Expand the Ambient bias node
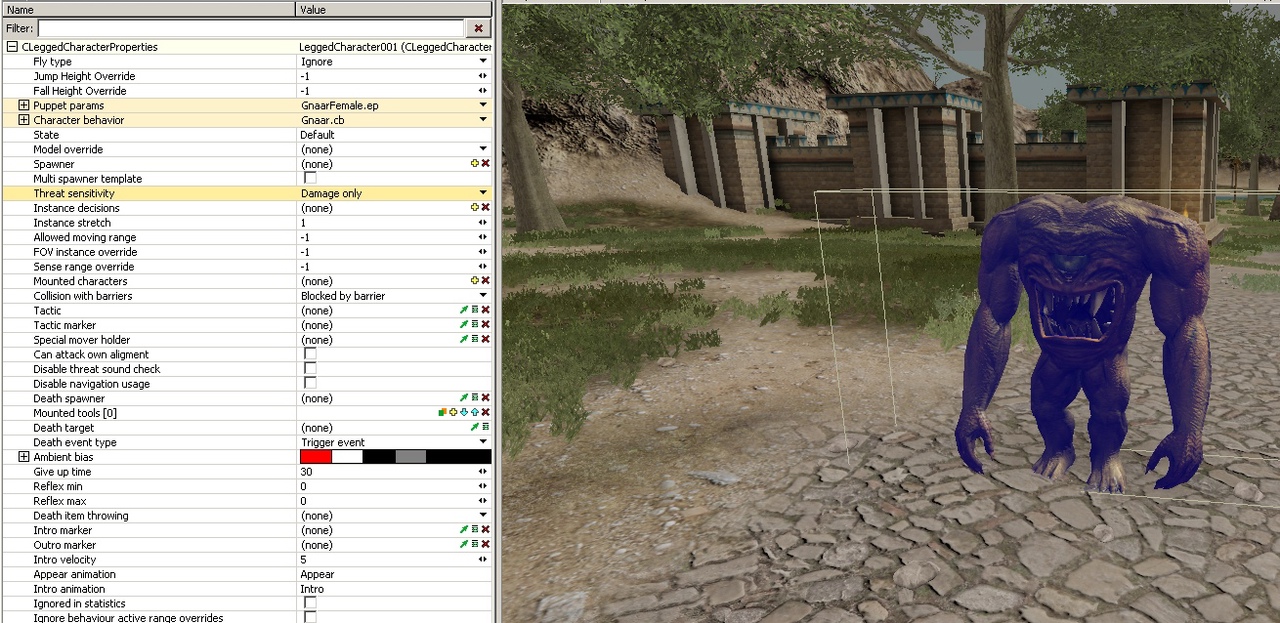 (x=24, y=457)
